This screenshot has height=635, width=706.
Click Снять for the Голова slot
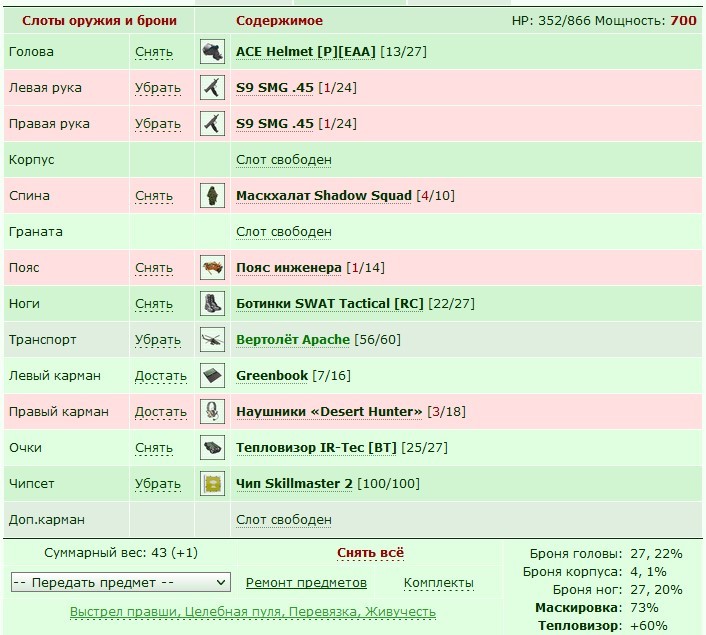point(154,52)
